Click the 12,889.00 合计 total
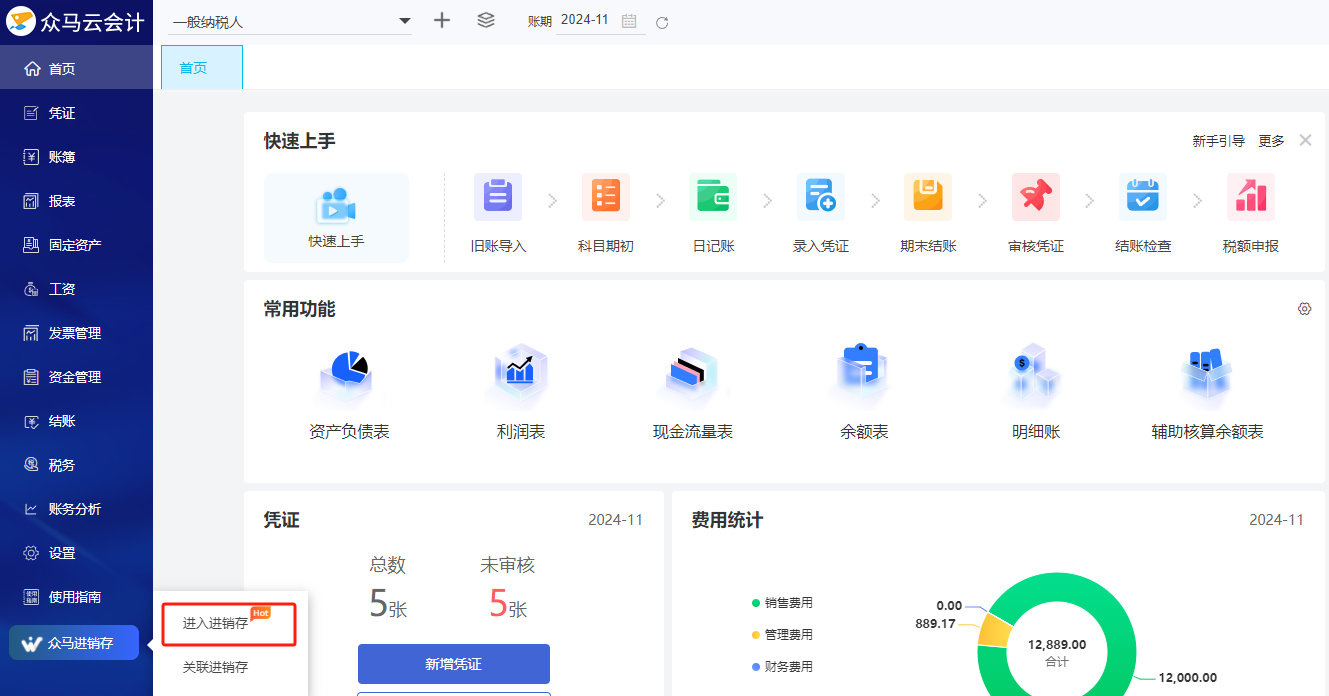The image size is (1329, 696). 1057,652
